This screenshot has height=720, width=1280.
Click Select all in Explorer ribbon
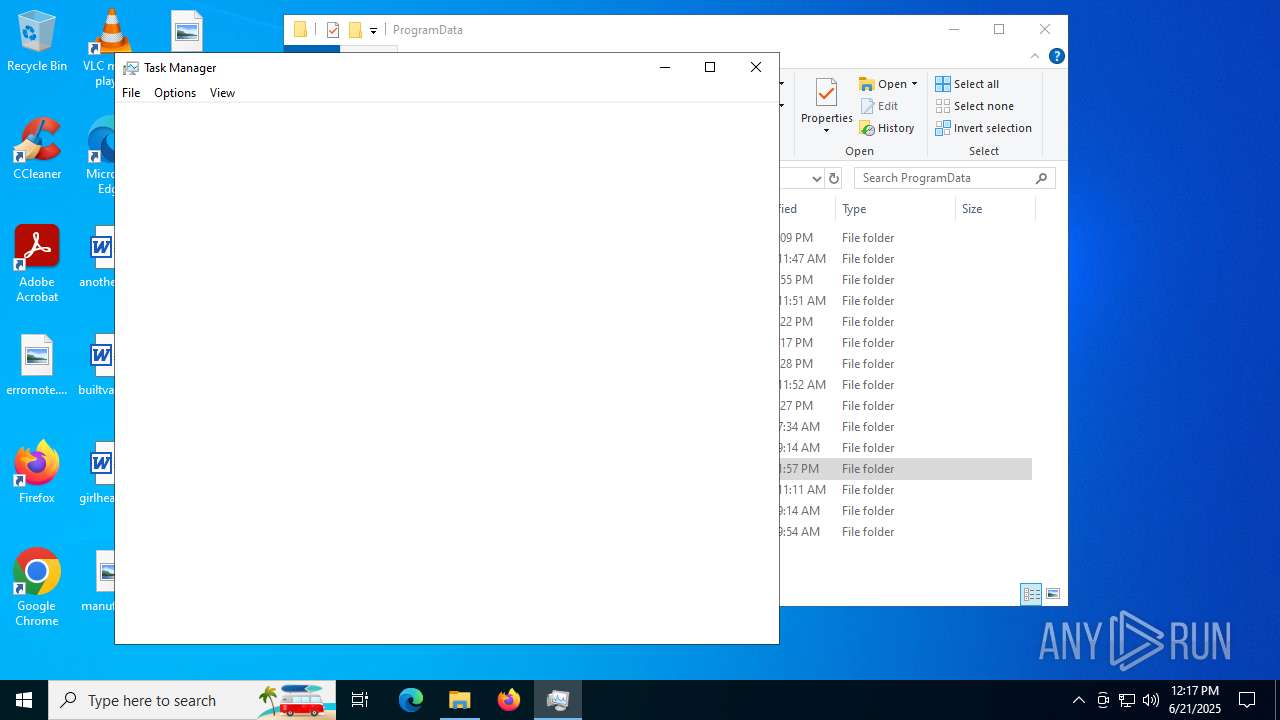(x=967, y=84)
